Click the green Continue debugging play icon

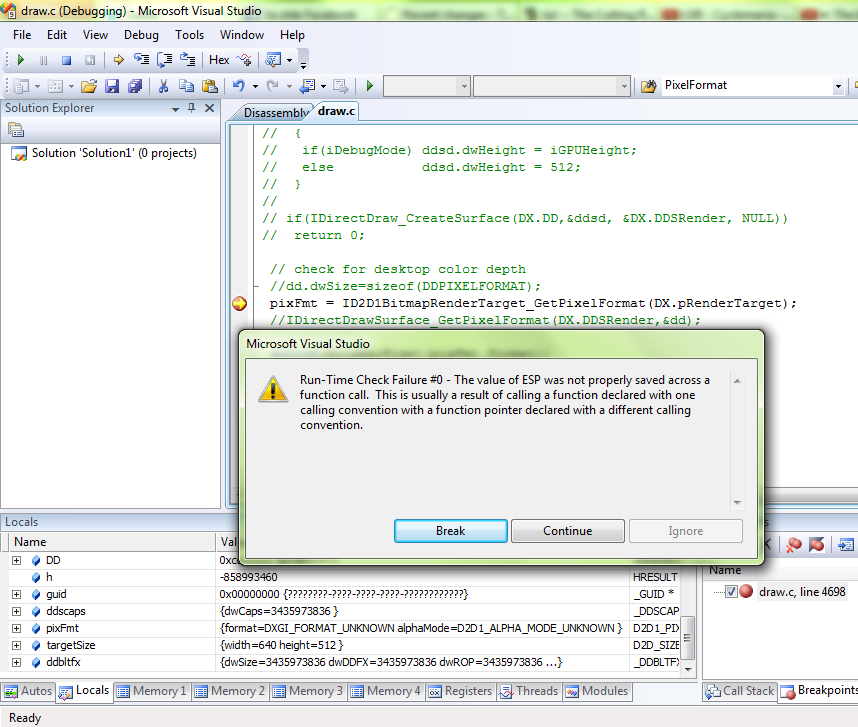(21, 60)
